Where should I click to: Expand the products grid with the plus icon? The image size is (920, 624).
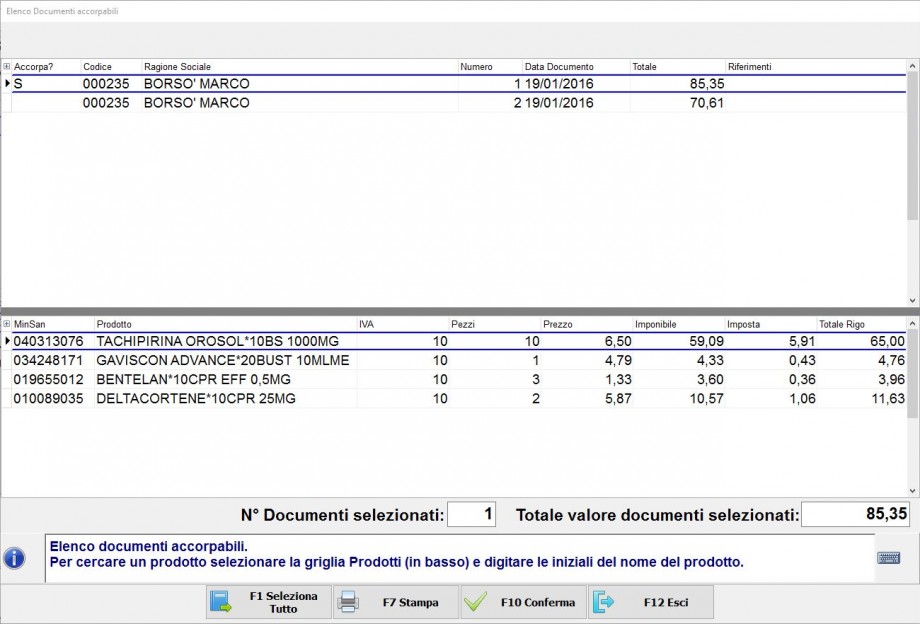[7, 324]
